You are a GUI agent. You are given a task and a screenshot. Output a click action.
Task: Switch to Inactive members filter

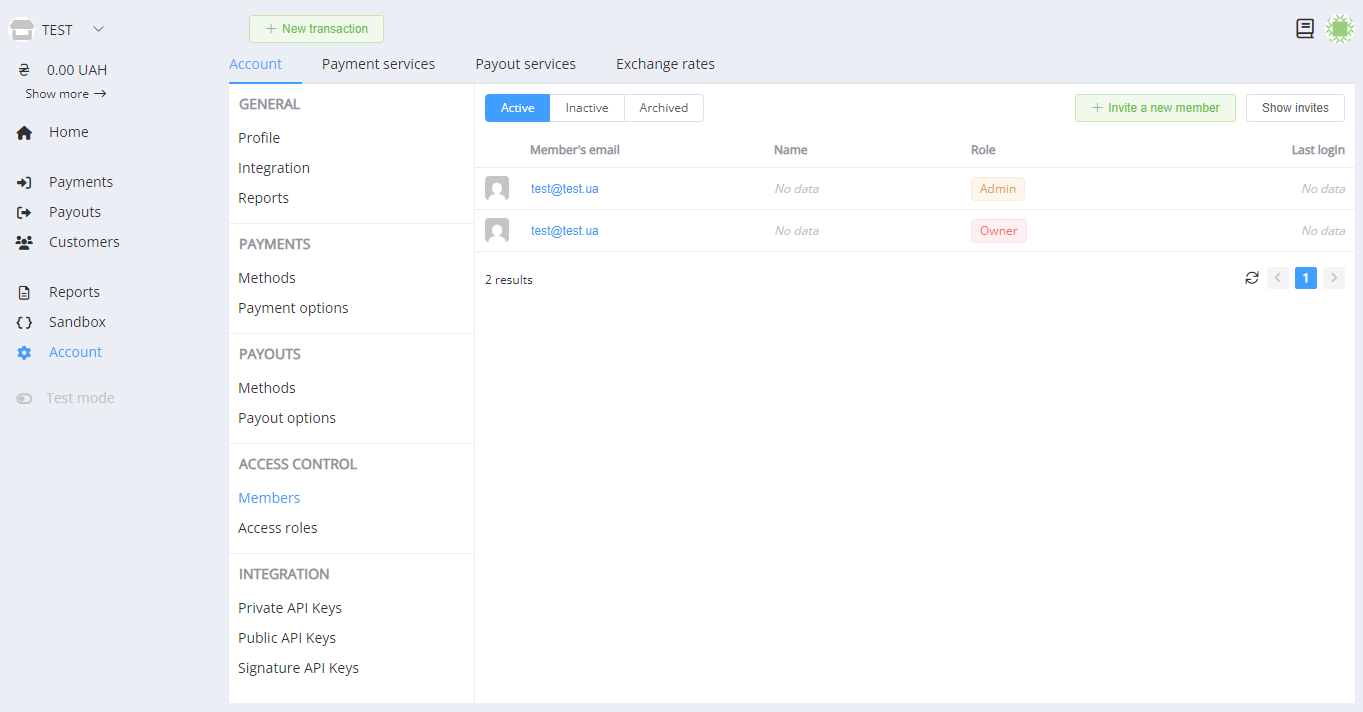point(586,108)
